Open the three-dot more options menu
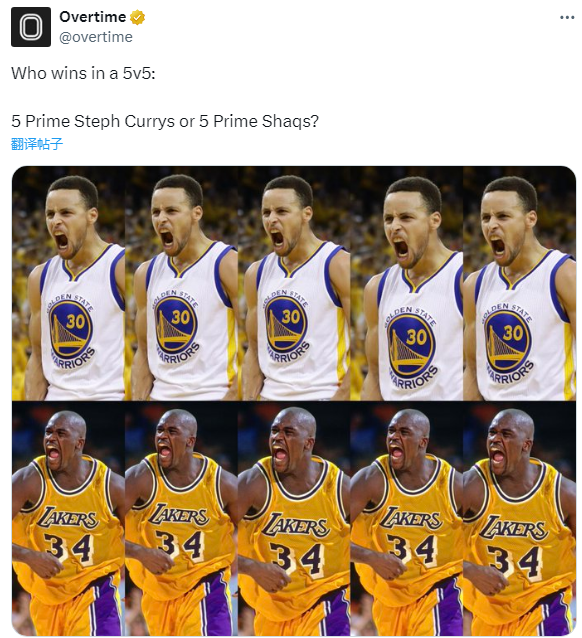Viewport: 582px width, 638px height. [567, 17]
